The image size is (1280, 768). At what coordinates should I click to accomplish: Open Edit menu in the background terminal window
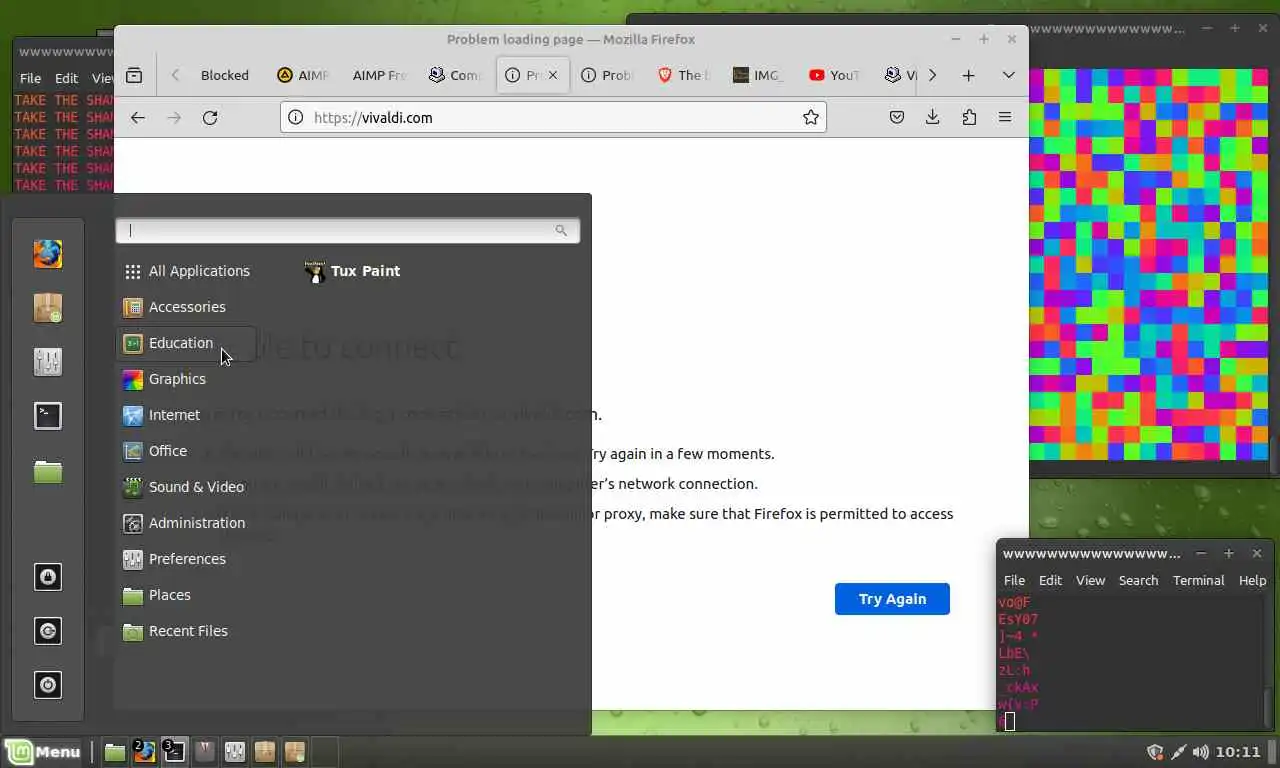66,78
